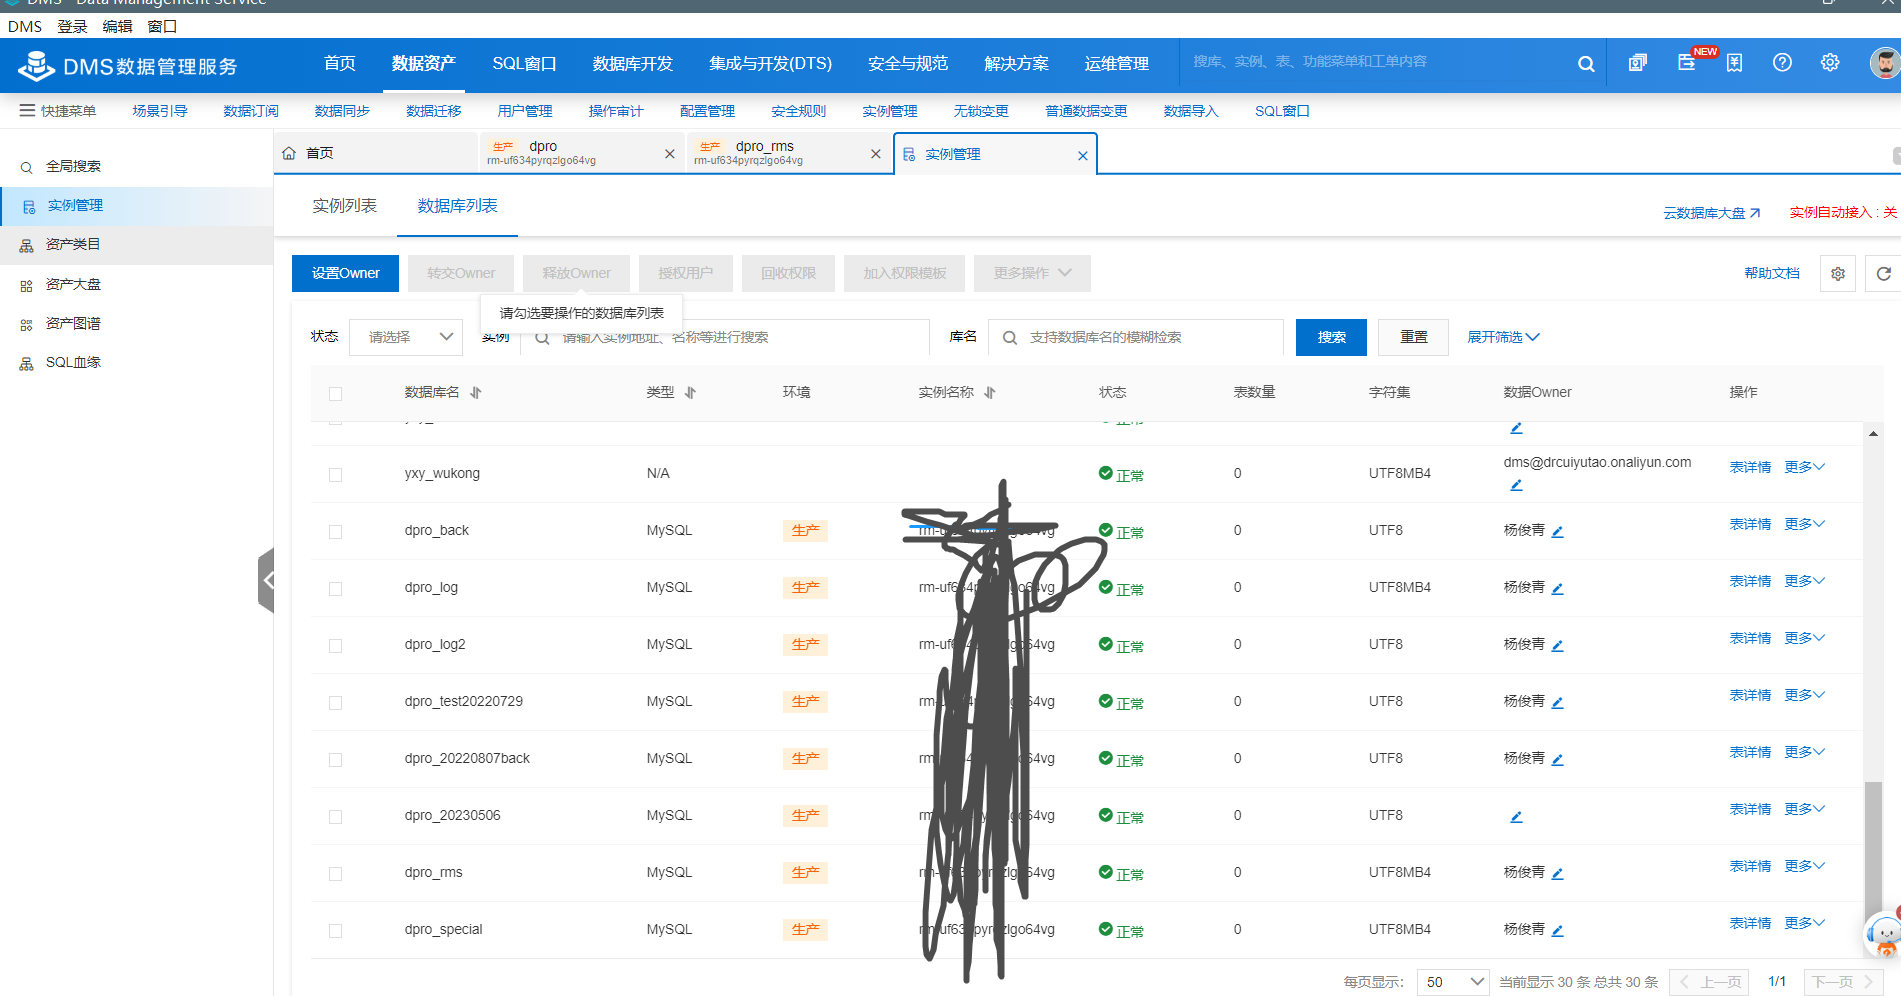This screenshot has width=1901, height=996.
Task: Edit owner pencil for dpro_20230506 row
Action: tap(1516, 816)
